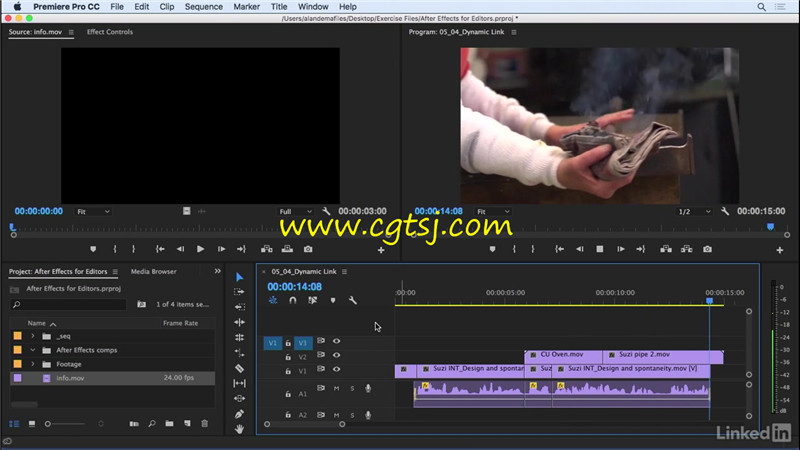The image size is (800, 450).
Task: Hide track V2 output eye
Action: click(336, 355)
